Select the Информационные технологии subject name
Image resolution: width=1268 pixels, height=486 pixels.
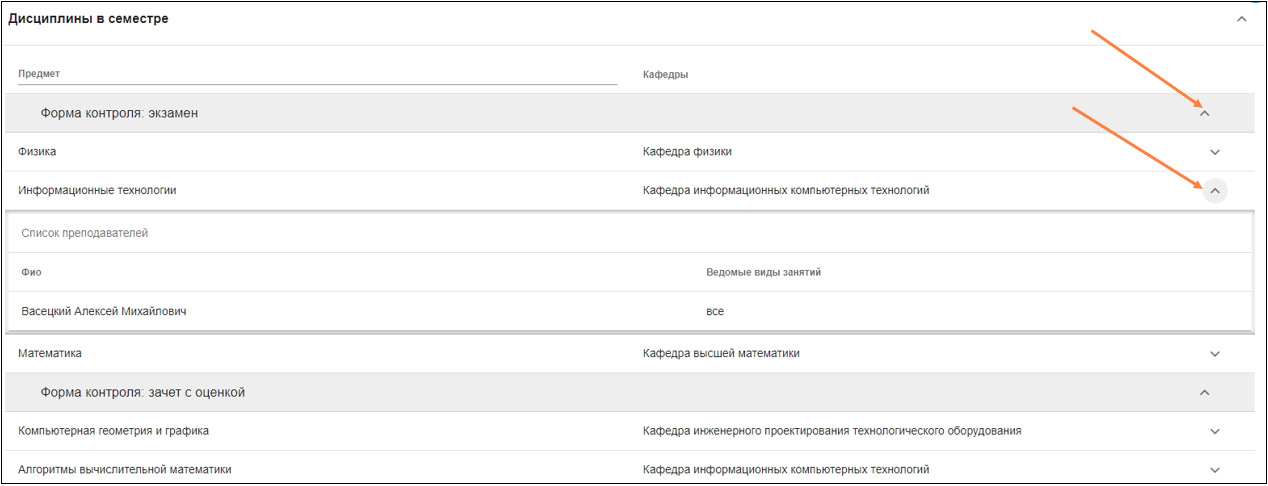97,190
